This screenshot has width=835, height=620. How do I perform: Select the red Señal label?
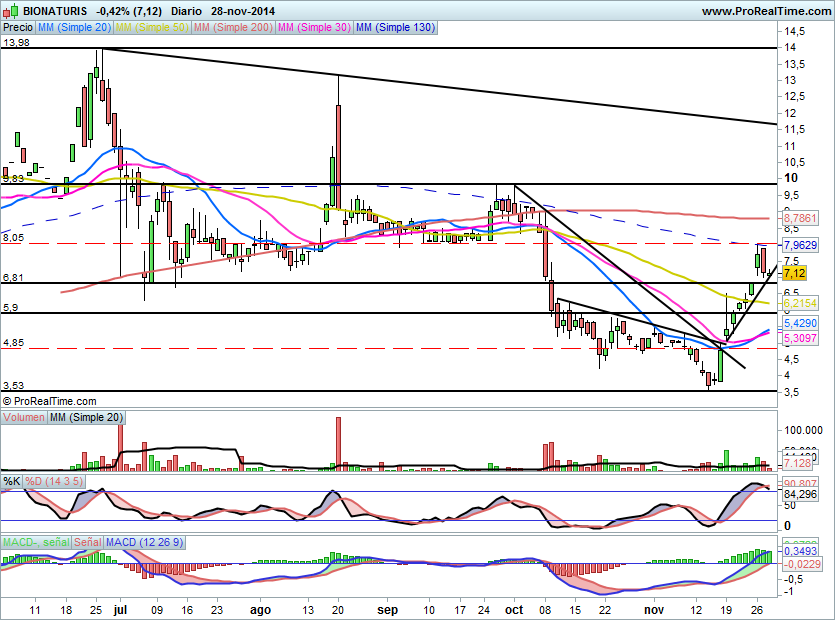pyautogui.click(x=88, y=541)
